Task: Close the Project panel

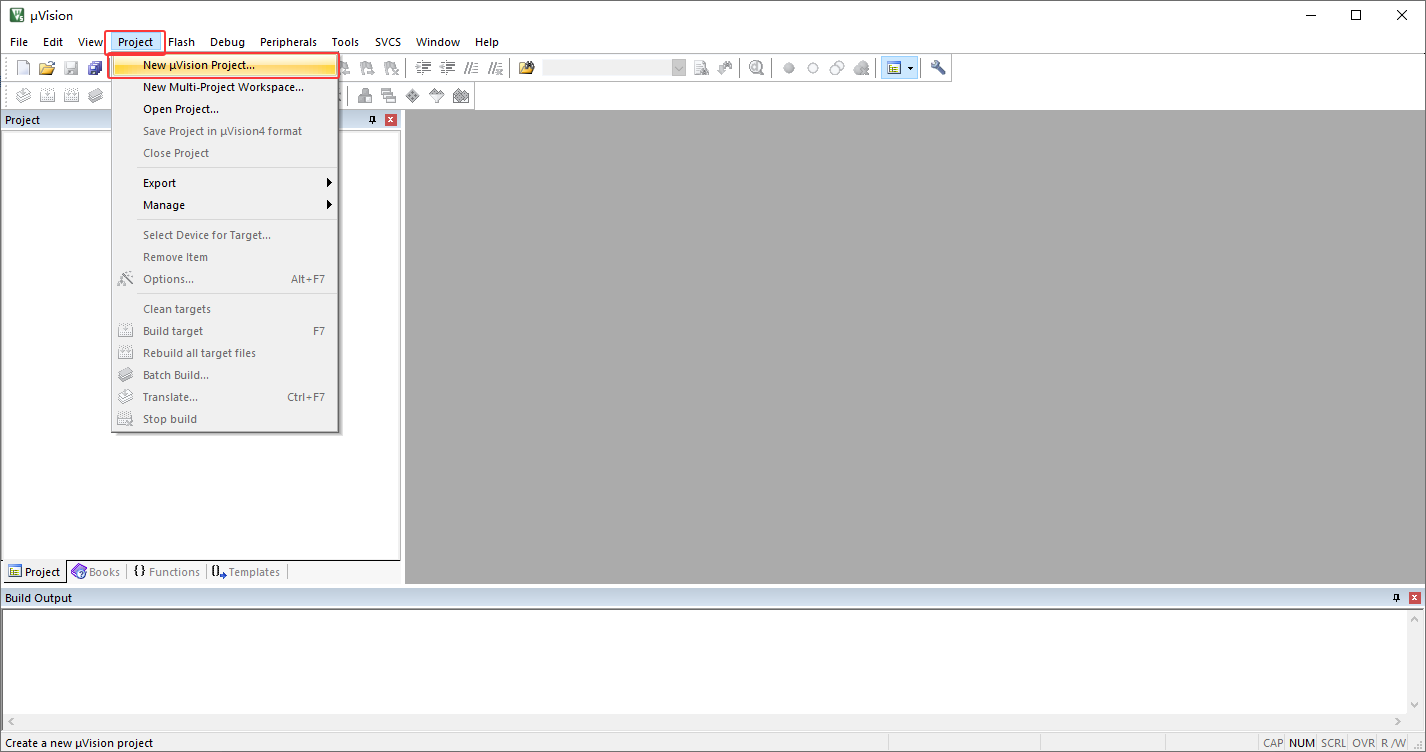Action: tap(391, 120)
